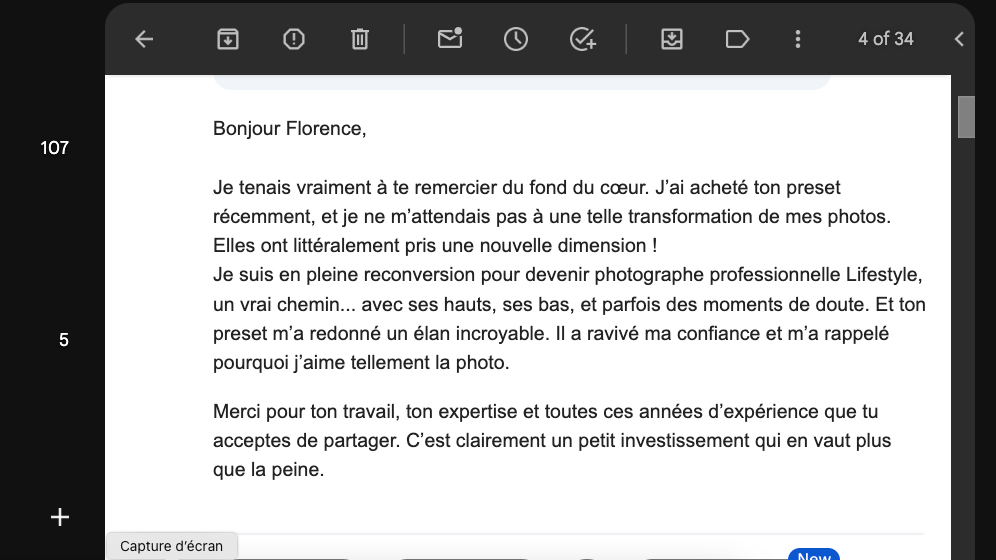Image resolution: width=996 pixels, height=560 pixels.
Task: Mark the email as unread
Action: point(450,39)
